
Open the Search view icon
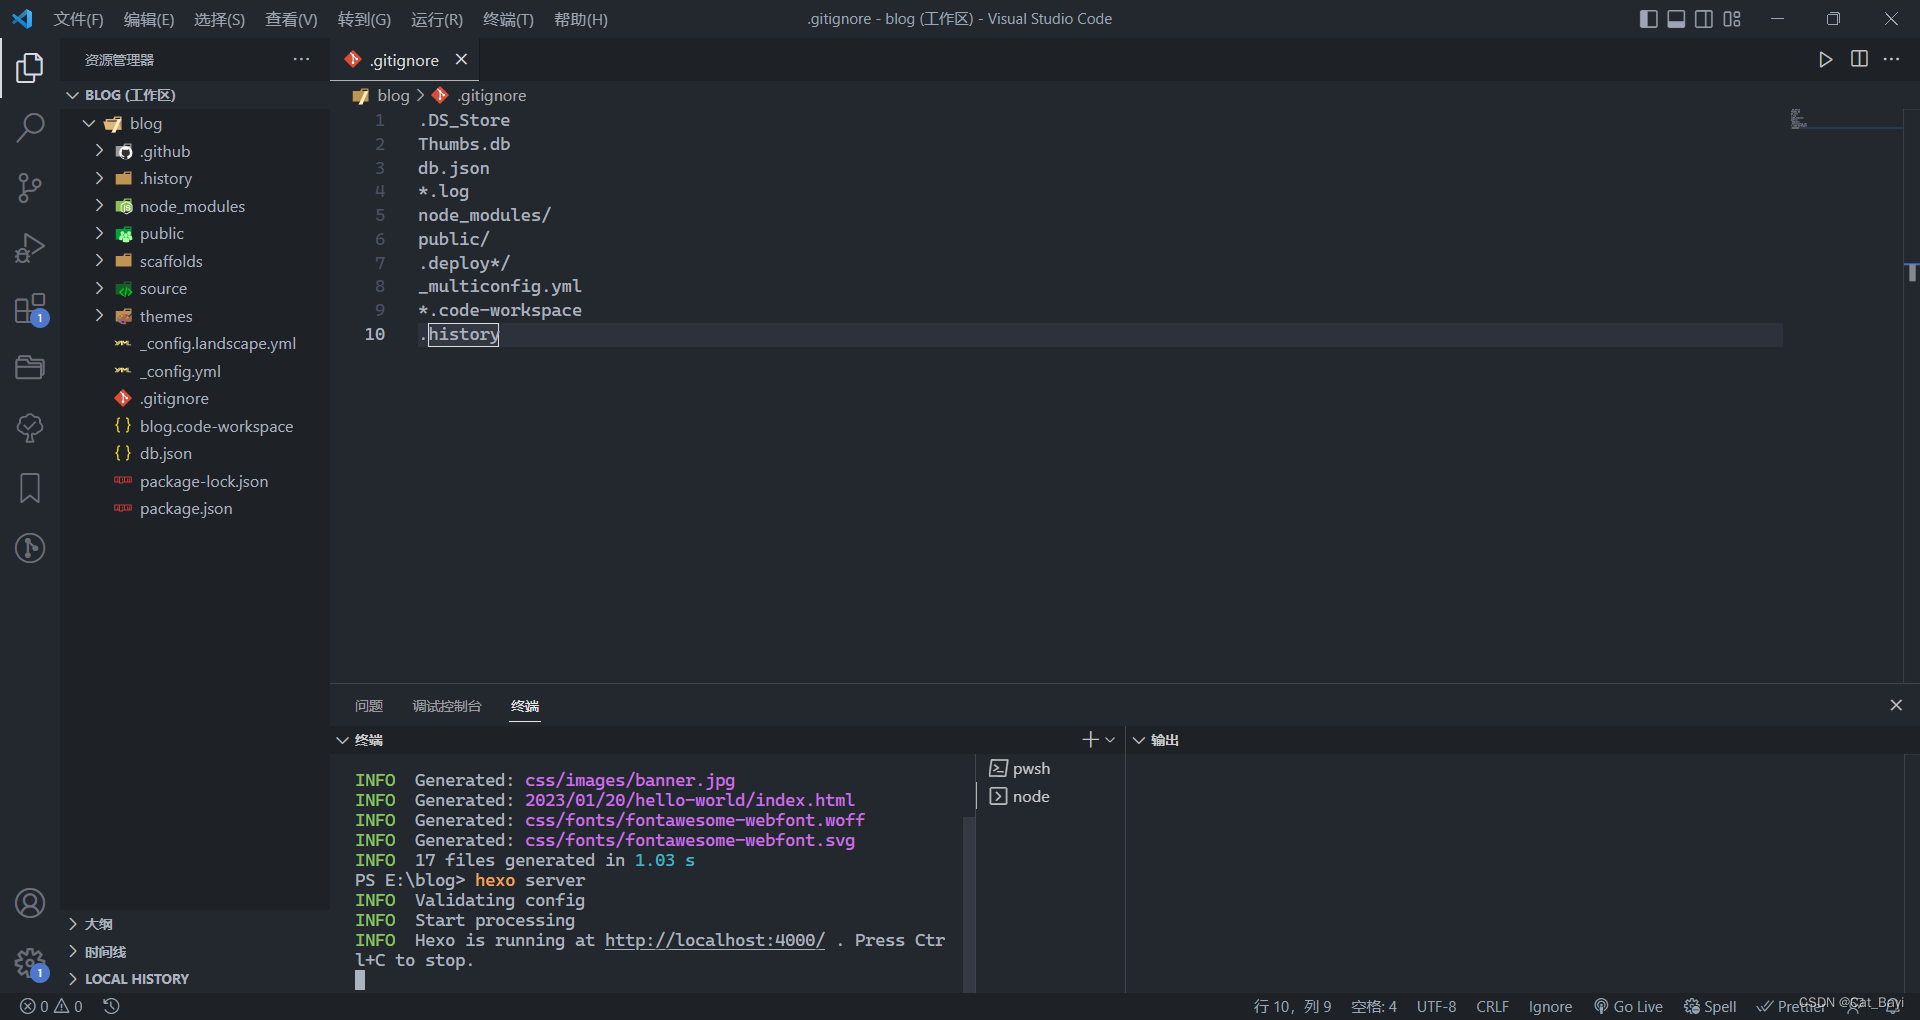(x=30, y=128)
